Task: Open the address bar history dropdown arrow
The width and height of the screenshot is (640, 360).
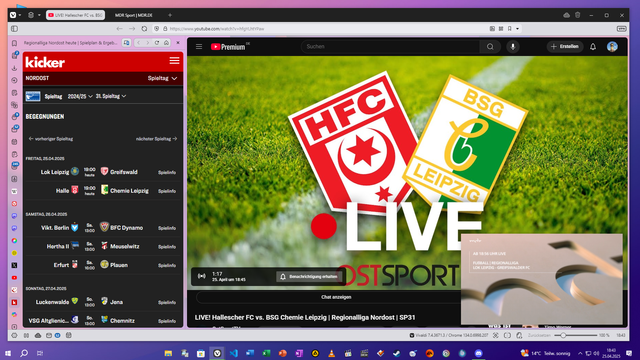Action: pos(518,29)
